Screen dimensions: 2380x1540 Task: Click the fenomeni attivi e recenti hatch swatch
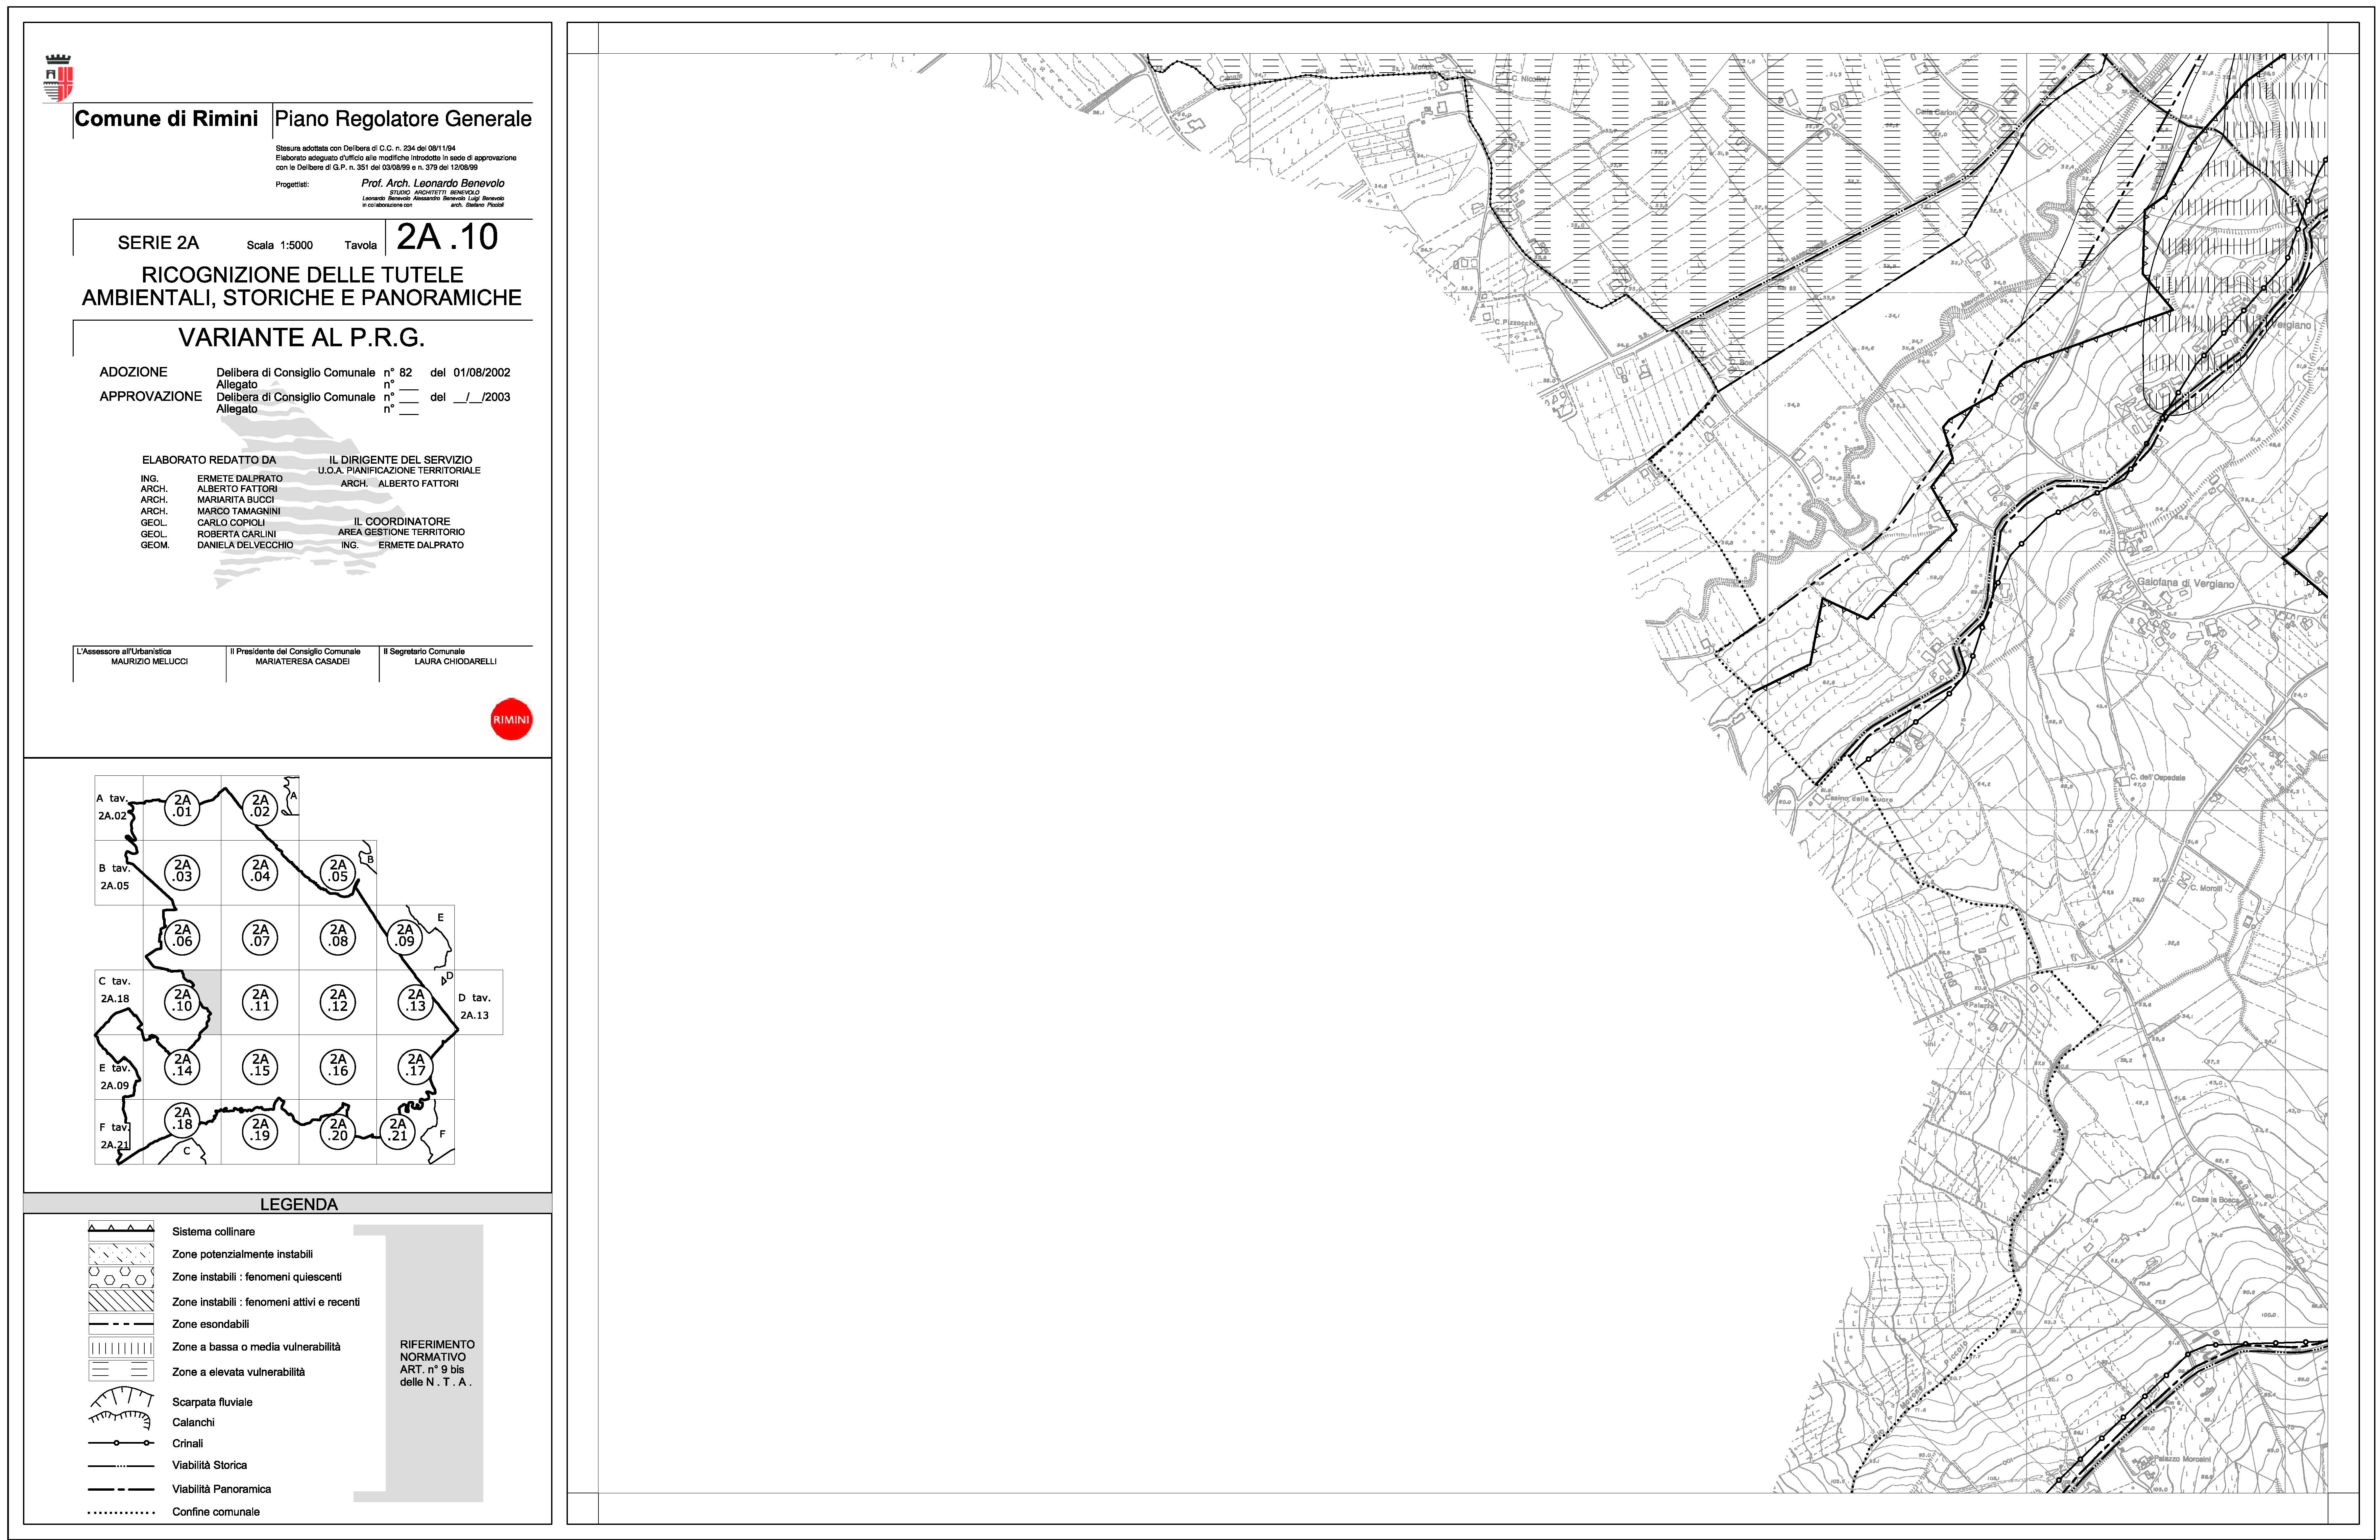coord(121,1301)
